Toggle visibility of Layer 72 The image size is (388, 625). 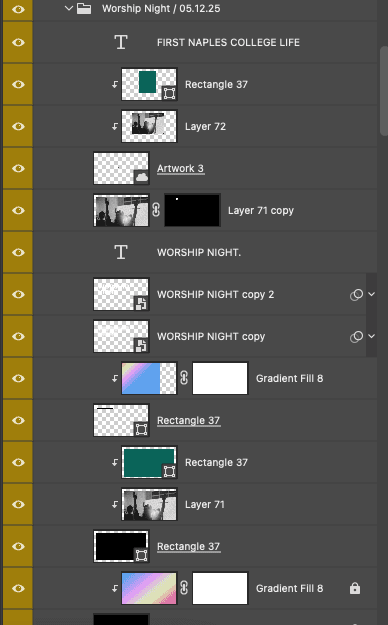tap(18, 126)
